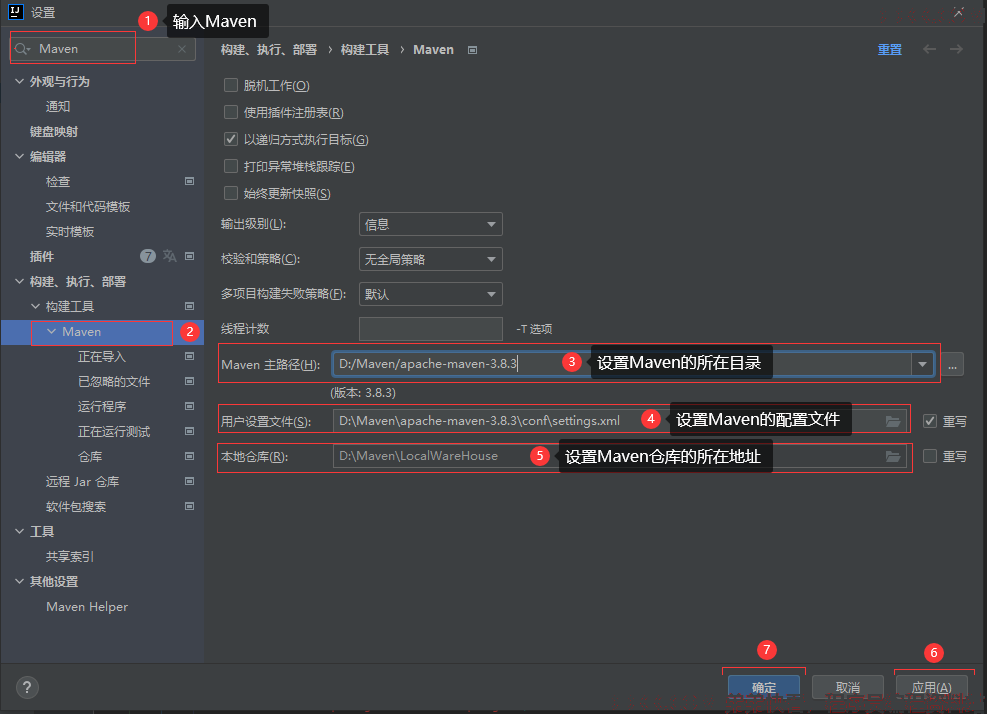Click 重置 link
This screenshot has height=714, width=987.
click(889, 50)
